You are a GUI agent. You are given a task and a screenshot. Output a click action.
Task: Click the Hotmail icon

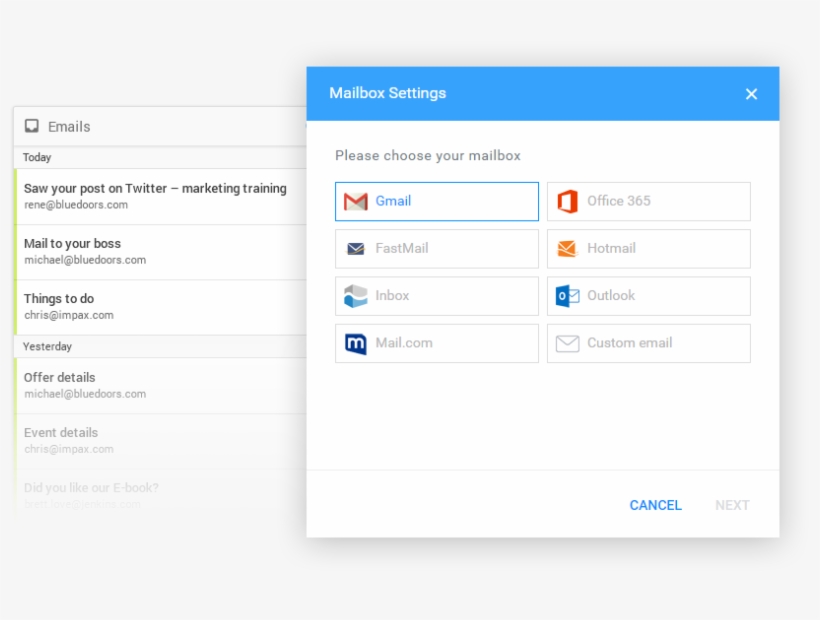(x=567, y=248)
